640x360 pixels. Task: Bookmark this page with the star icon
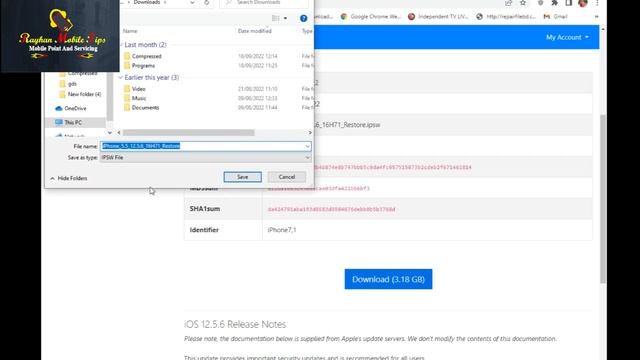pos(523,3)
